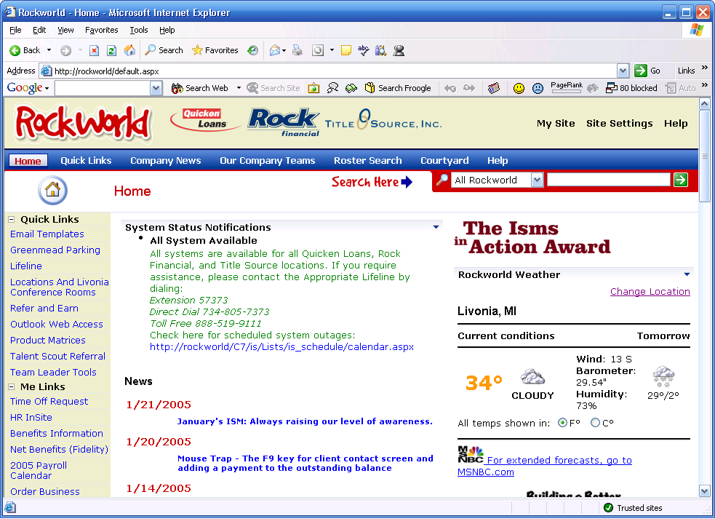Click the PageRank indicator
The width and height of the screenshot is (715, 519).
point(566,88)
